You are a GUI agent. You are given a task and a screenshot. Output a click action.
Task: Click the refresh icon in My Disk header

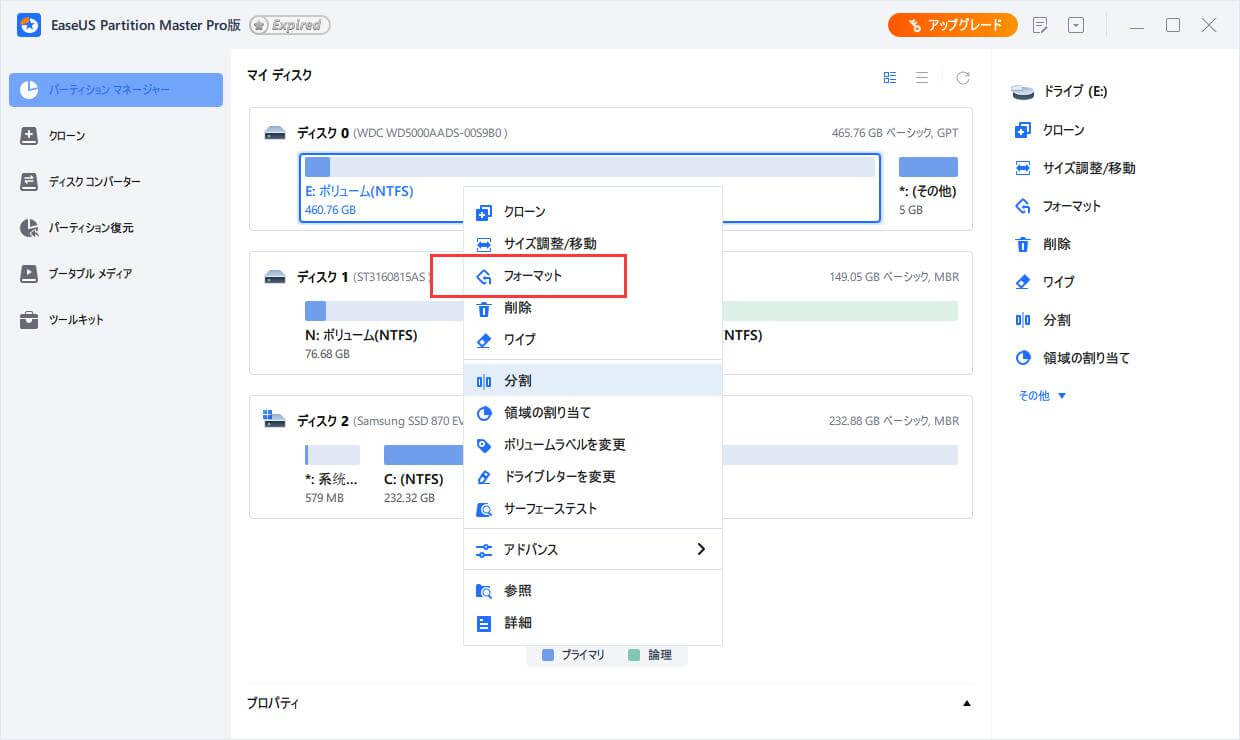[962, 78]
